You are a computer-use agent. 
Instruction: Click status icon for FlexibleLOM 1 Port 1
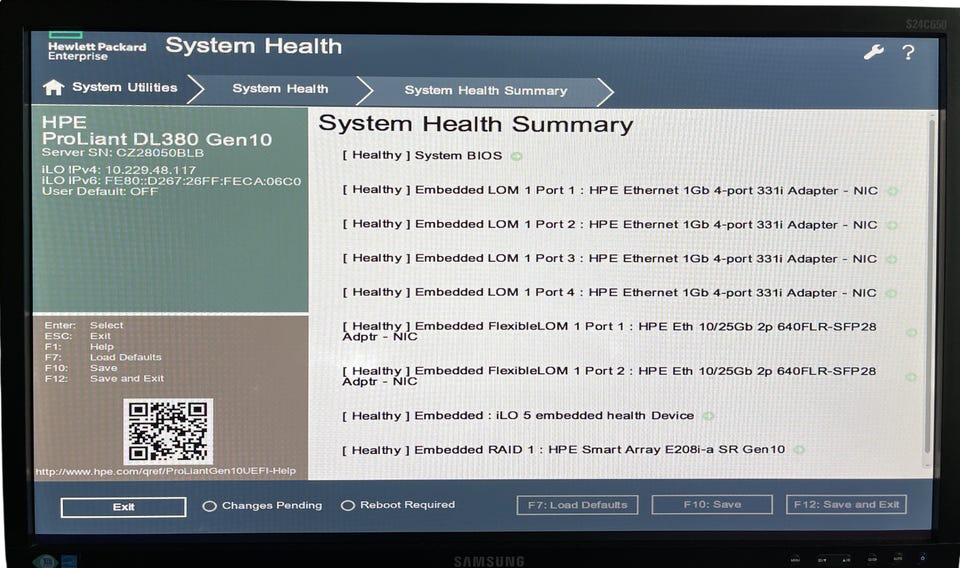pos(912,332)
